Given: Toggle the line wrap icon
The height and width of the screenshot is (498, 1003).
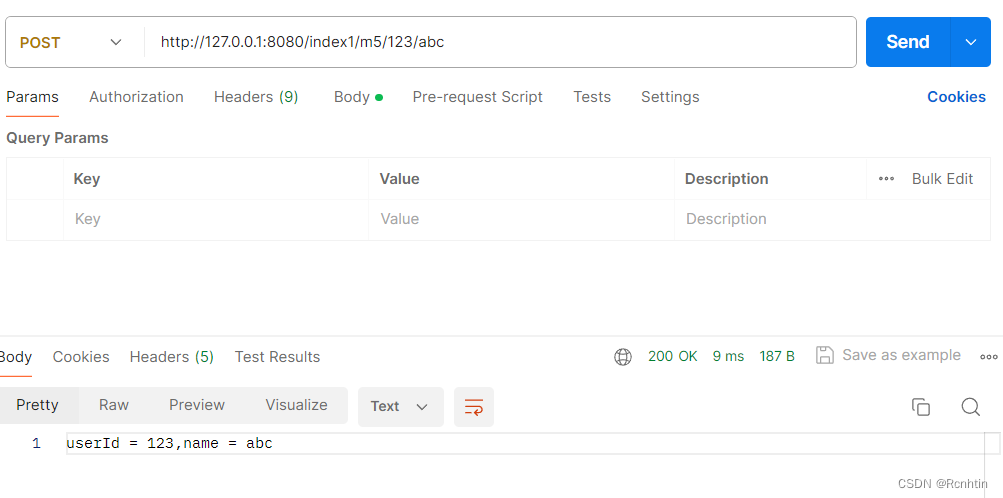Looking at the screenshot, I should point(474,407).
